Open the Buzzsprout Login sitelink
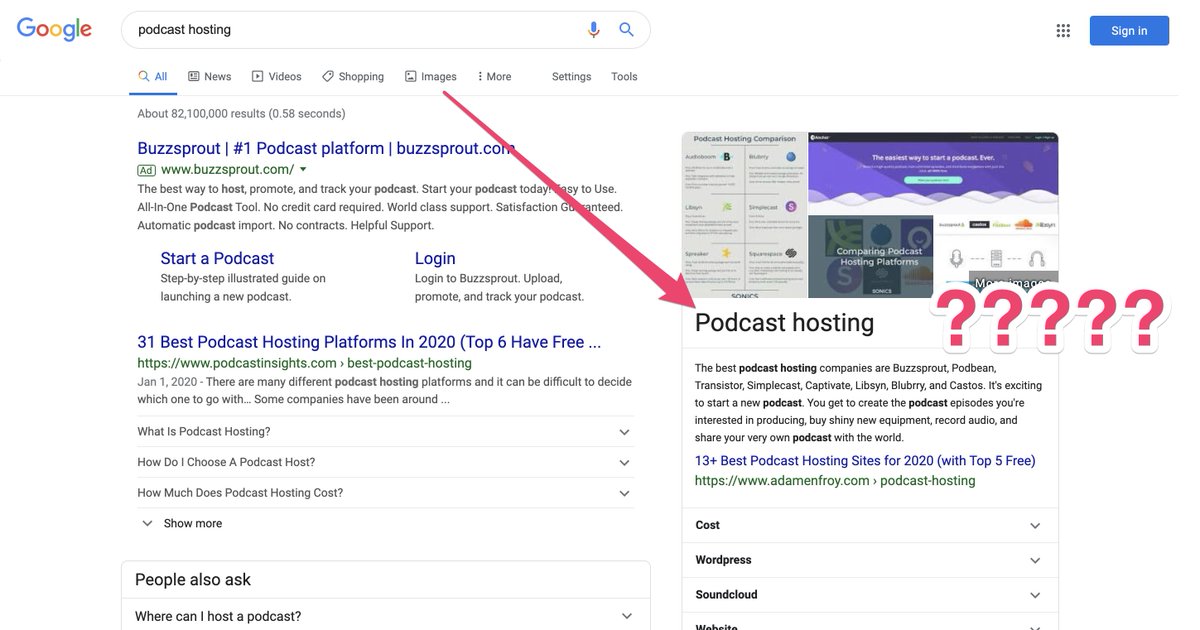The image size is (1200, 630). (435, 258)
